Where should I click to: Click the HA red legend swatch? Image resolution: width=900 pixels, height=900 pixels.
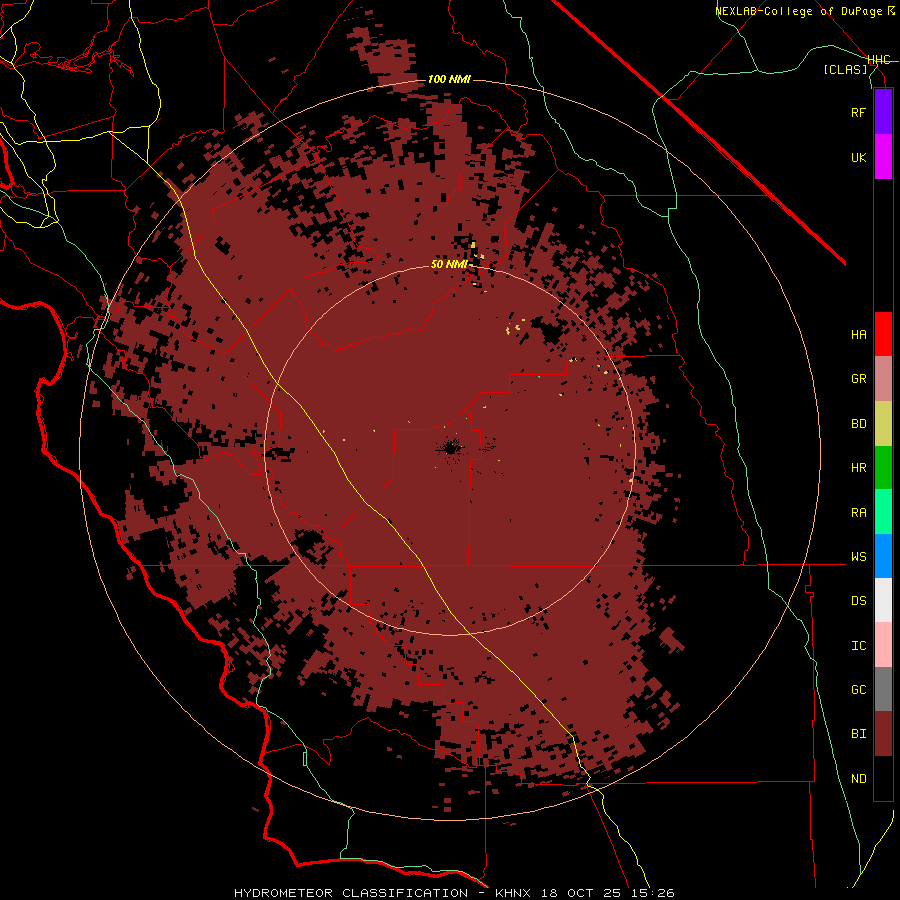pyautogui.click(x=883, y=334)
